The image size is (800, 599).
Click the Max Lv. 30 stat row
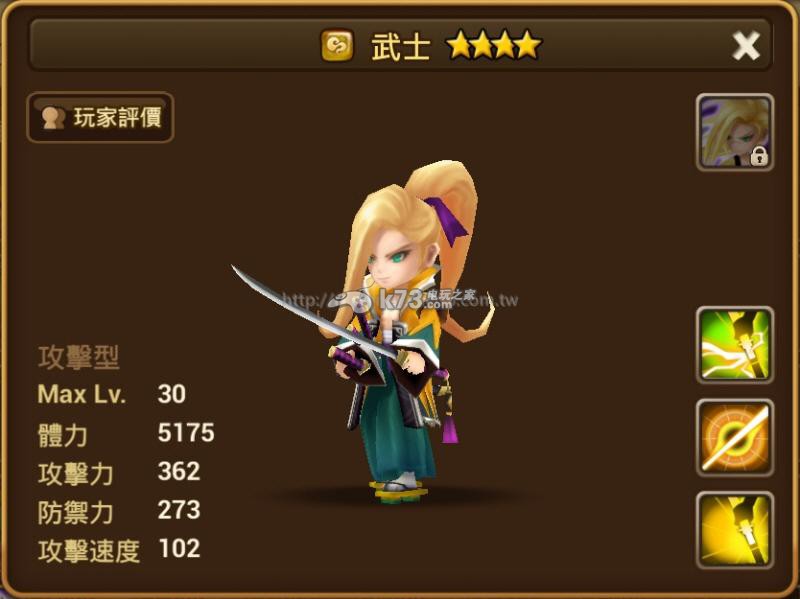tap(112, 394)
